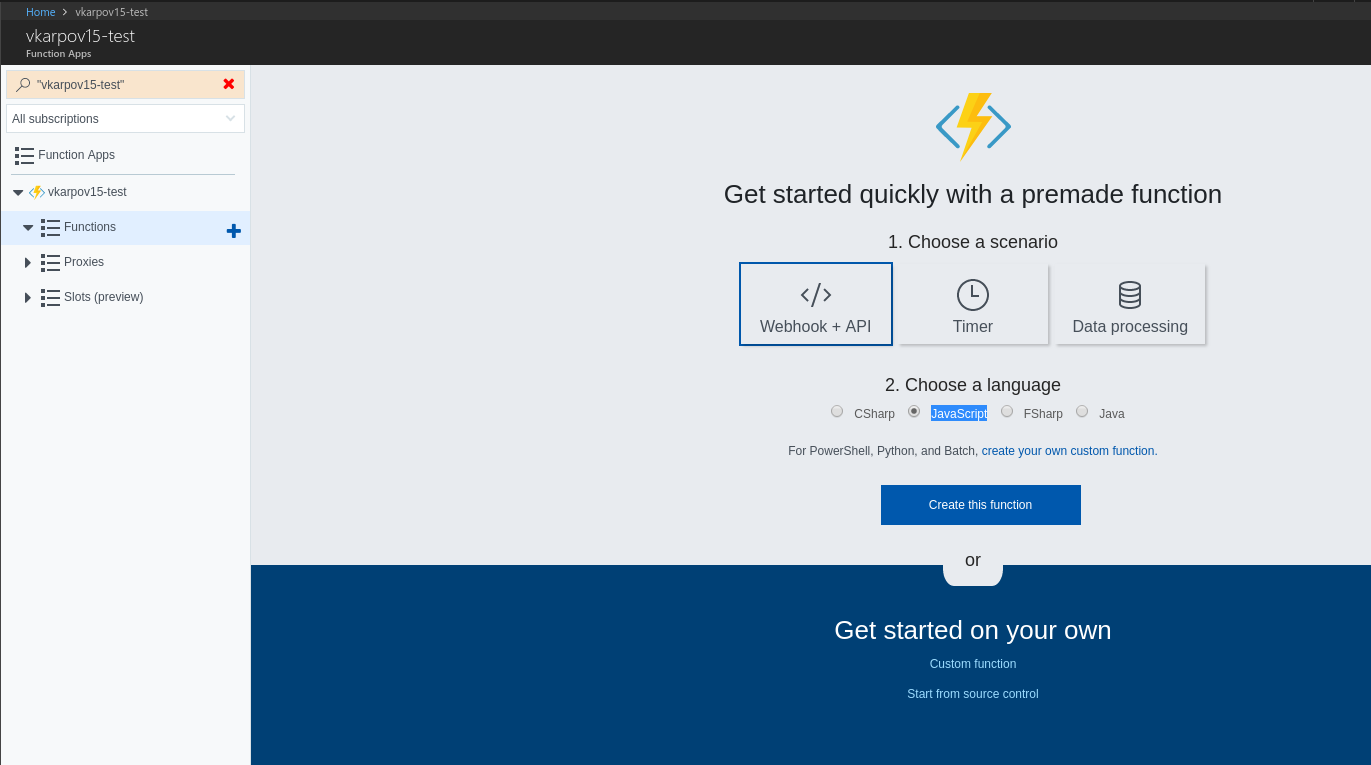Image resolution: width=1371 pixels, height=765 pixels.
Task: Click the magnifier search icon
Action: (x=23, y=85)
